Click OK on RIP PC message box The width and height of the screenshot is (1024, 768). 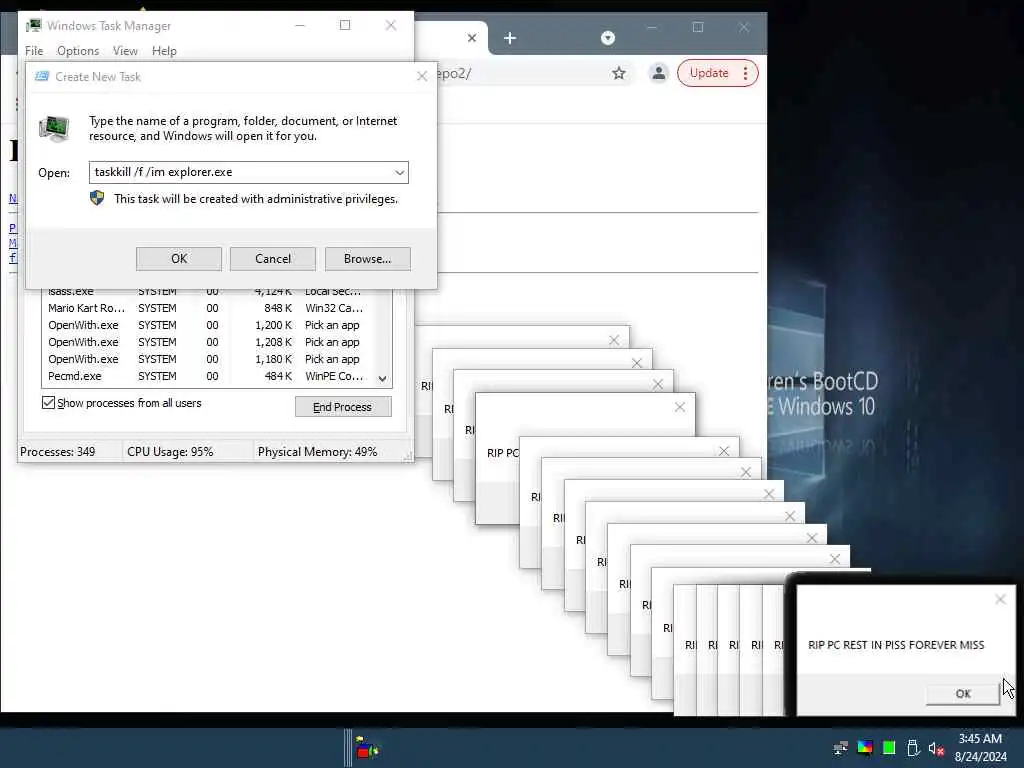click(x=963, y=694)
